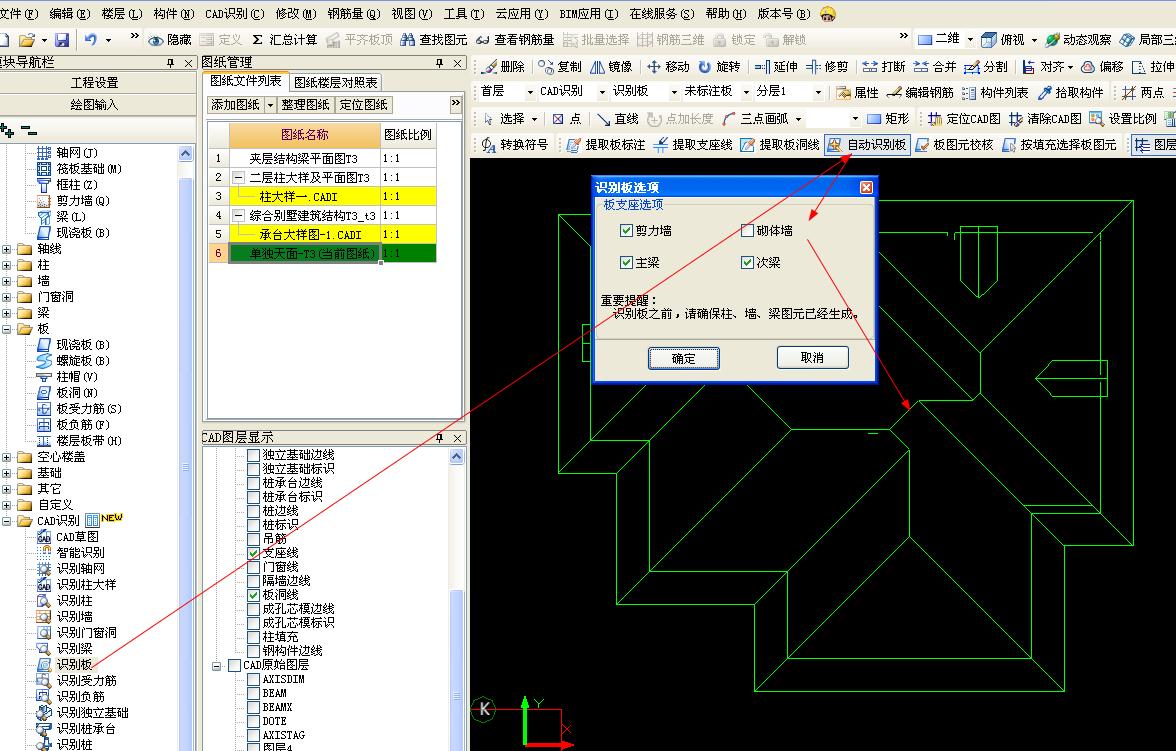Click 取消 to cancel dialog
This screenshot has width=1176, height=751.
812,358
